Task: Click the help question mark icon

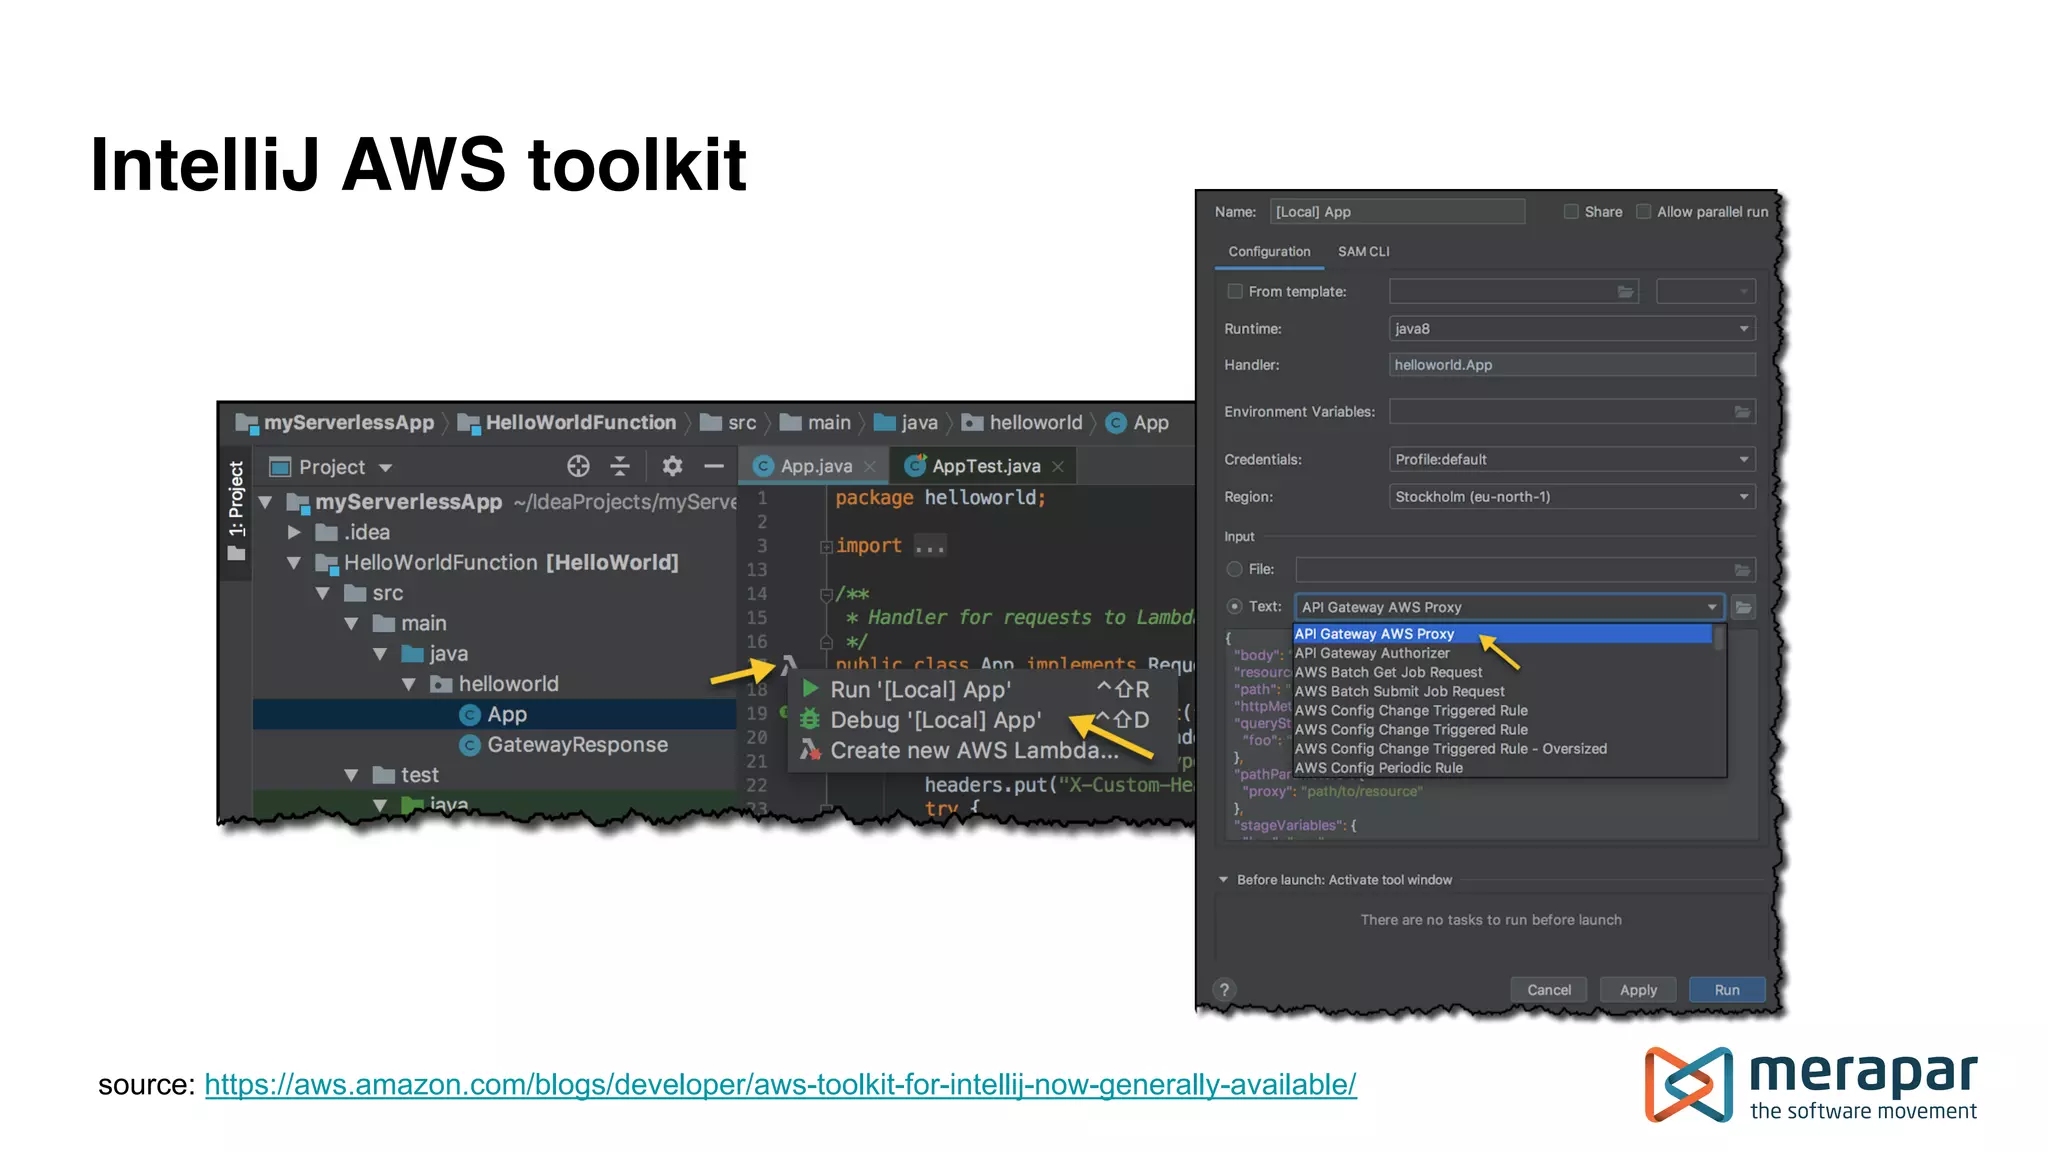Action: pyautogui.click(x=1224, y=990)
